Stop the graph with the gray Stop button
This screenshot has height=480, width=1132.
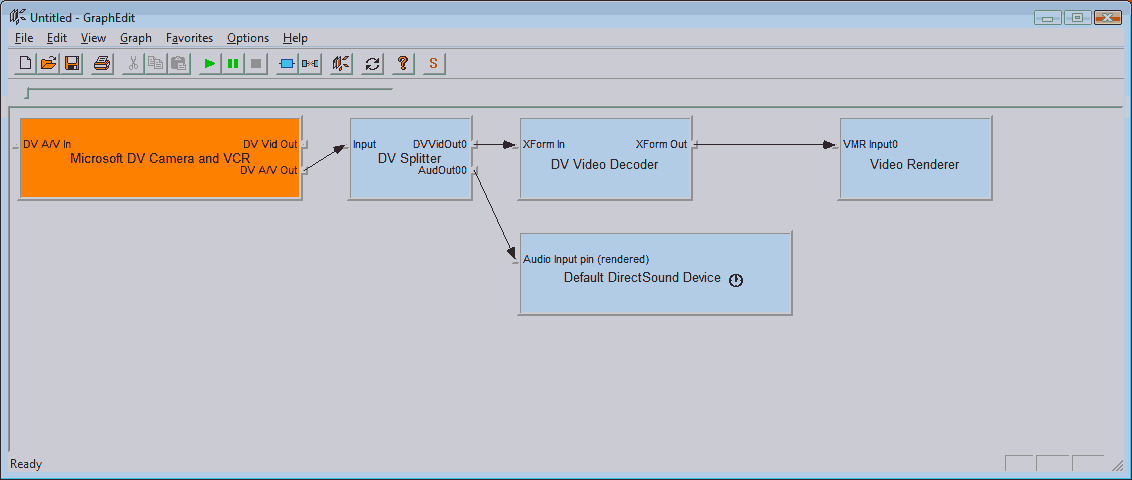coord(256,64)
